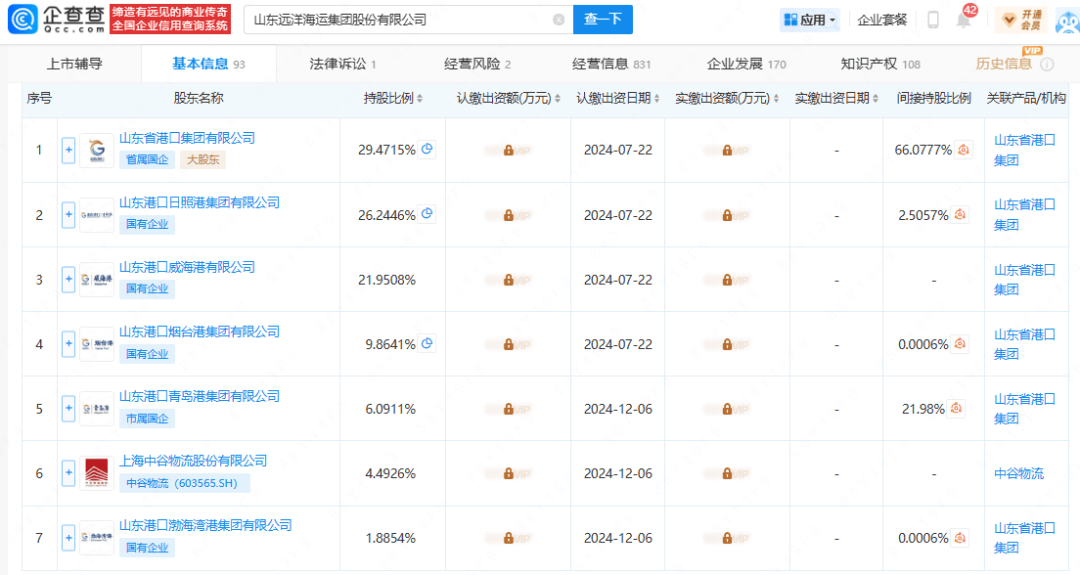Click locked 认缴出资额 VIP icon in row 1
Screen dimensions: 1080x575
[x=508, y=150]
